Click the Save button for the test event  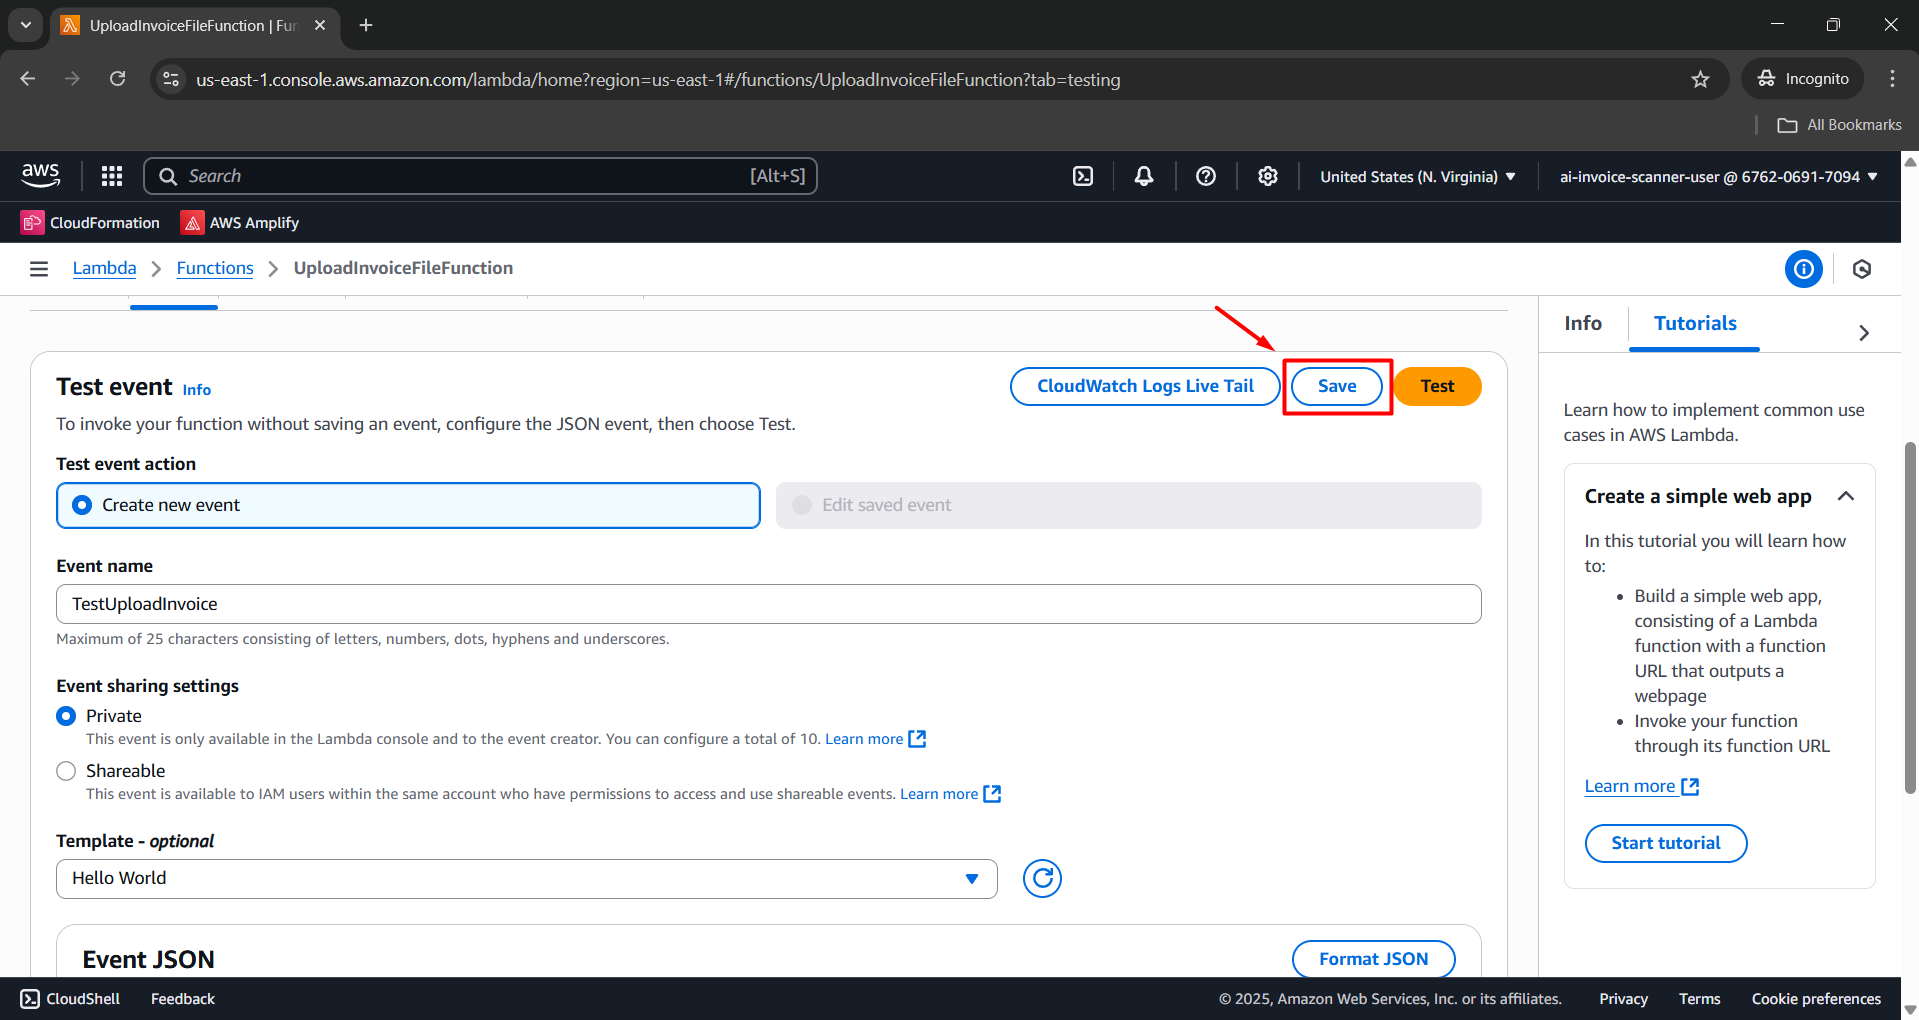point(1337,386)
